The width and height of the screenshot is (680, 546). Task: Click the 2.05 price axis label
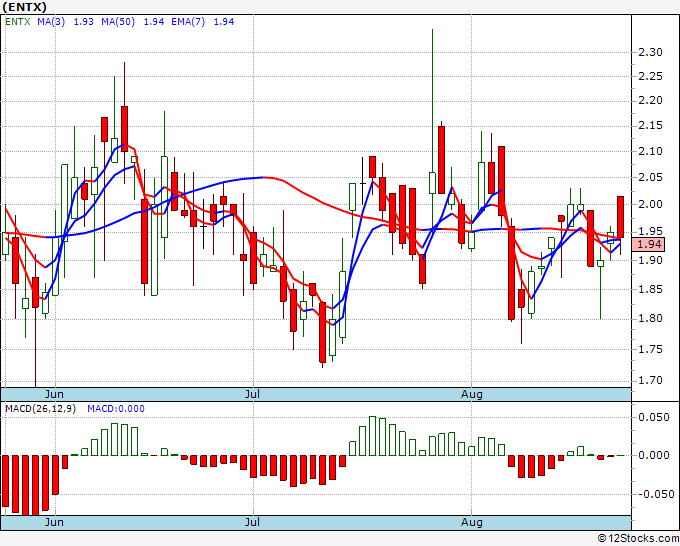[x=651, y=177]
